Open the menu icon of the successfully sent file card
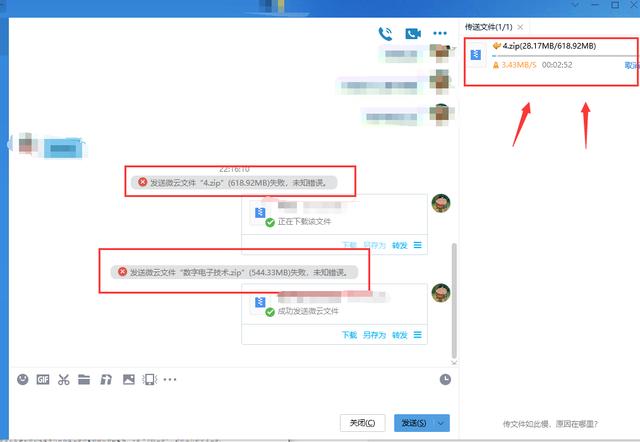The image size is (640, 442). click(x=417, y=335)
